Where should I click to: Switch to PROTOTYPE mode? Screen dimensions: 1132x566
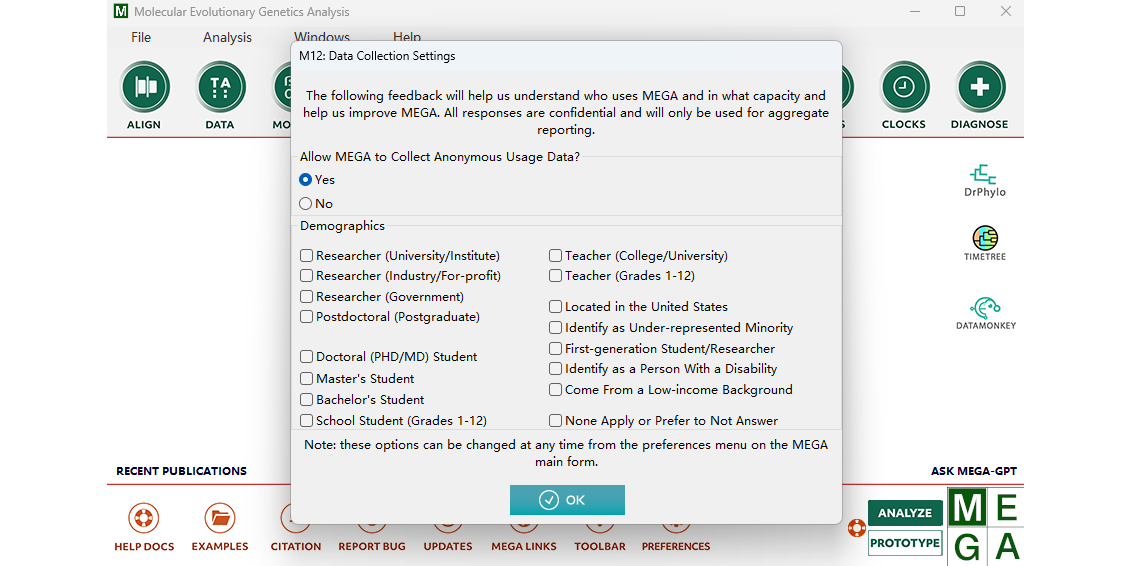[905, 543]
